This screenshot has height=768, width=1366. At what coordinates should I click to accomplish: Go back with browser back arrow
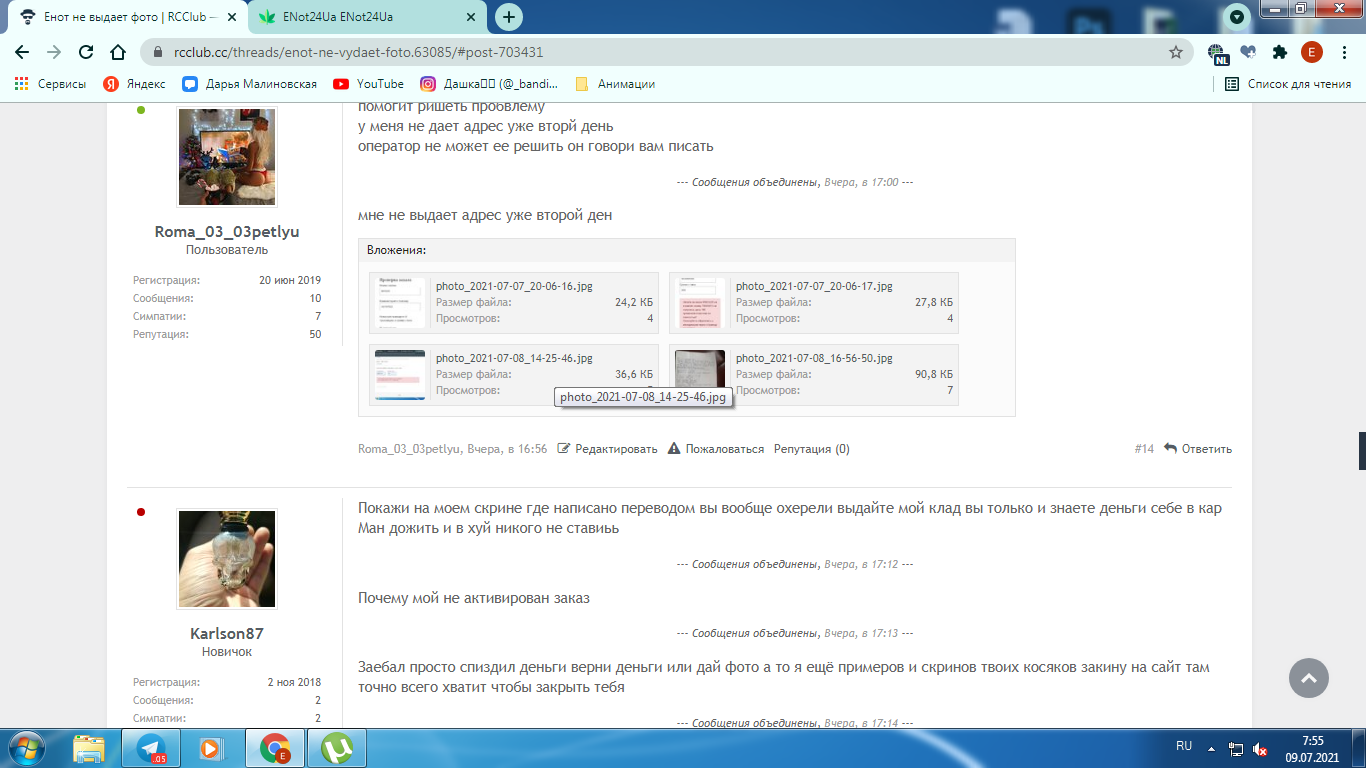(22, 52)
